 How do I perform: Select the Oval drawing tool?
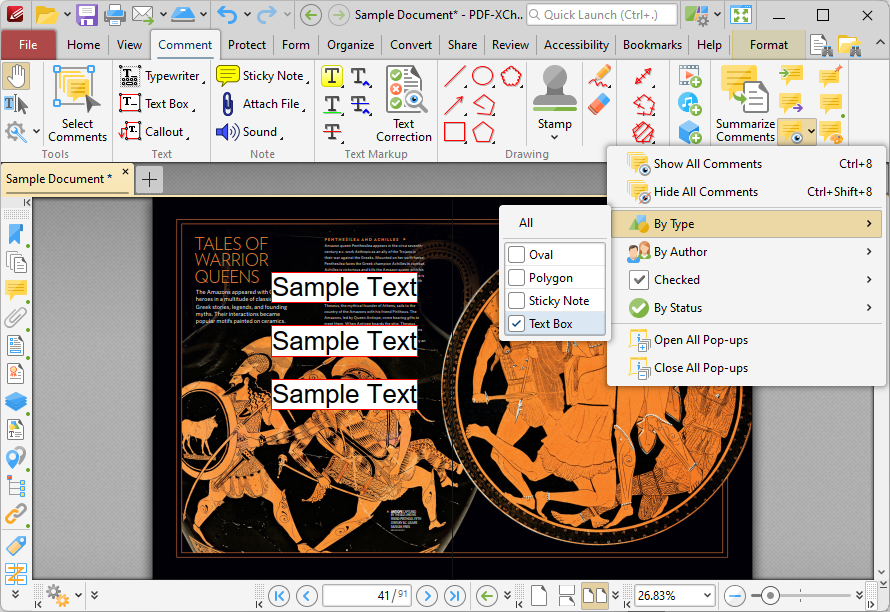pos(483,76)
